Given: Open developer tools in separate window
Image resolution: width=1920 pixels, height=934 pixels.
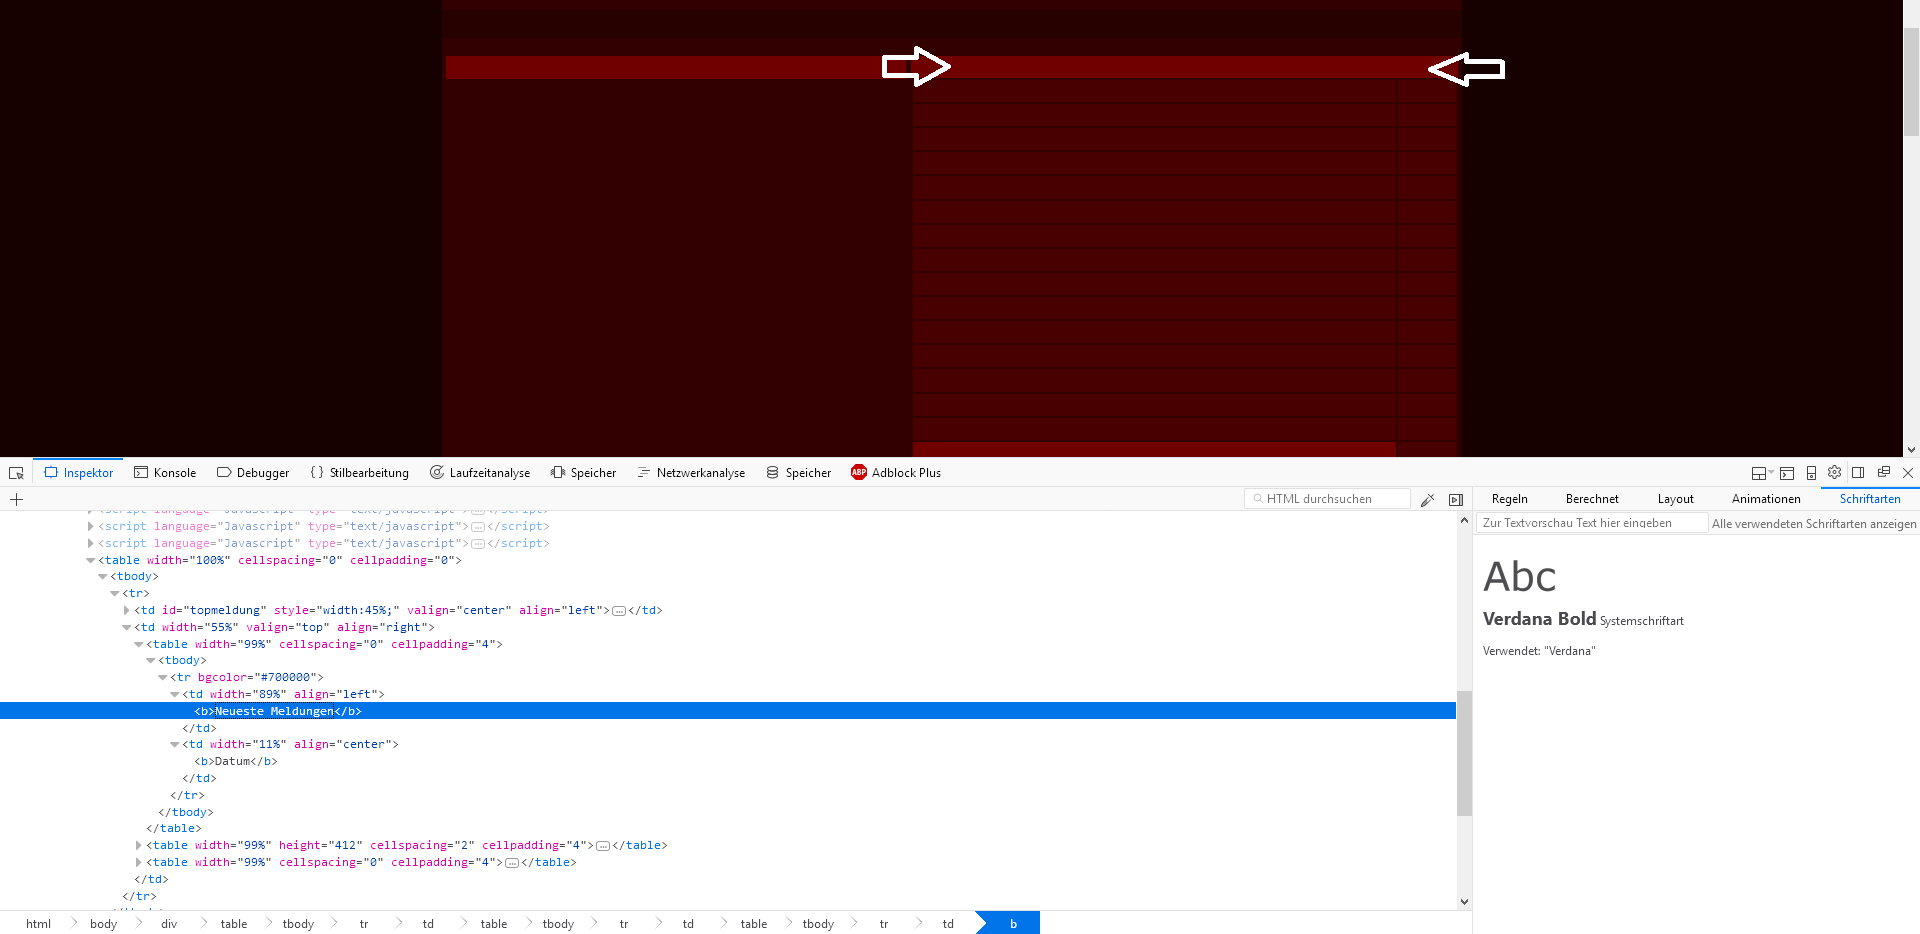Looking at the screenshot, I should point(1883,473).
